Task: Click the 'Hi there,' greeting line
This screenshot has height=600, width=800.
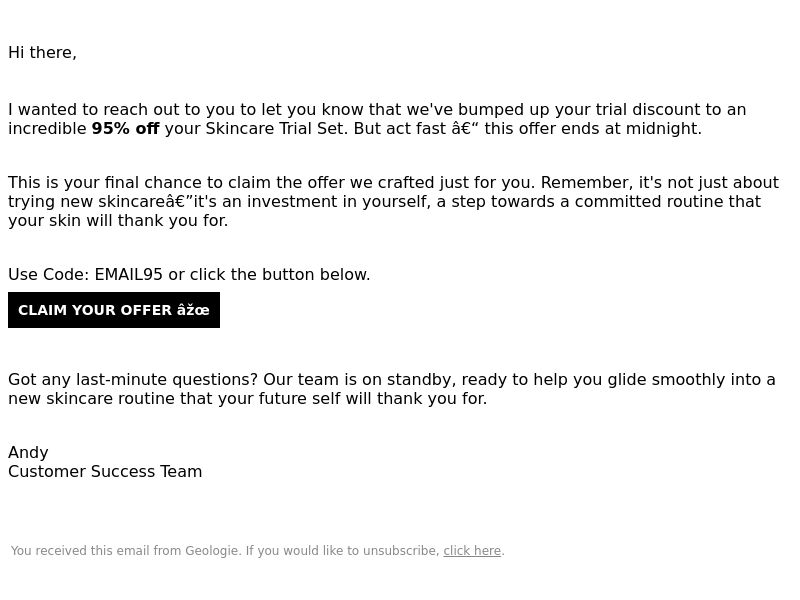Action: (42, 53)
